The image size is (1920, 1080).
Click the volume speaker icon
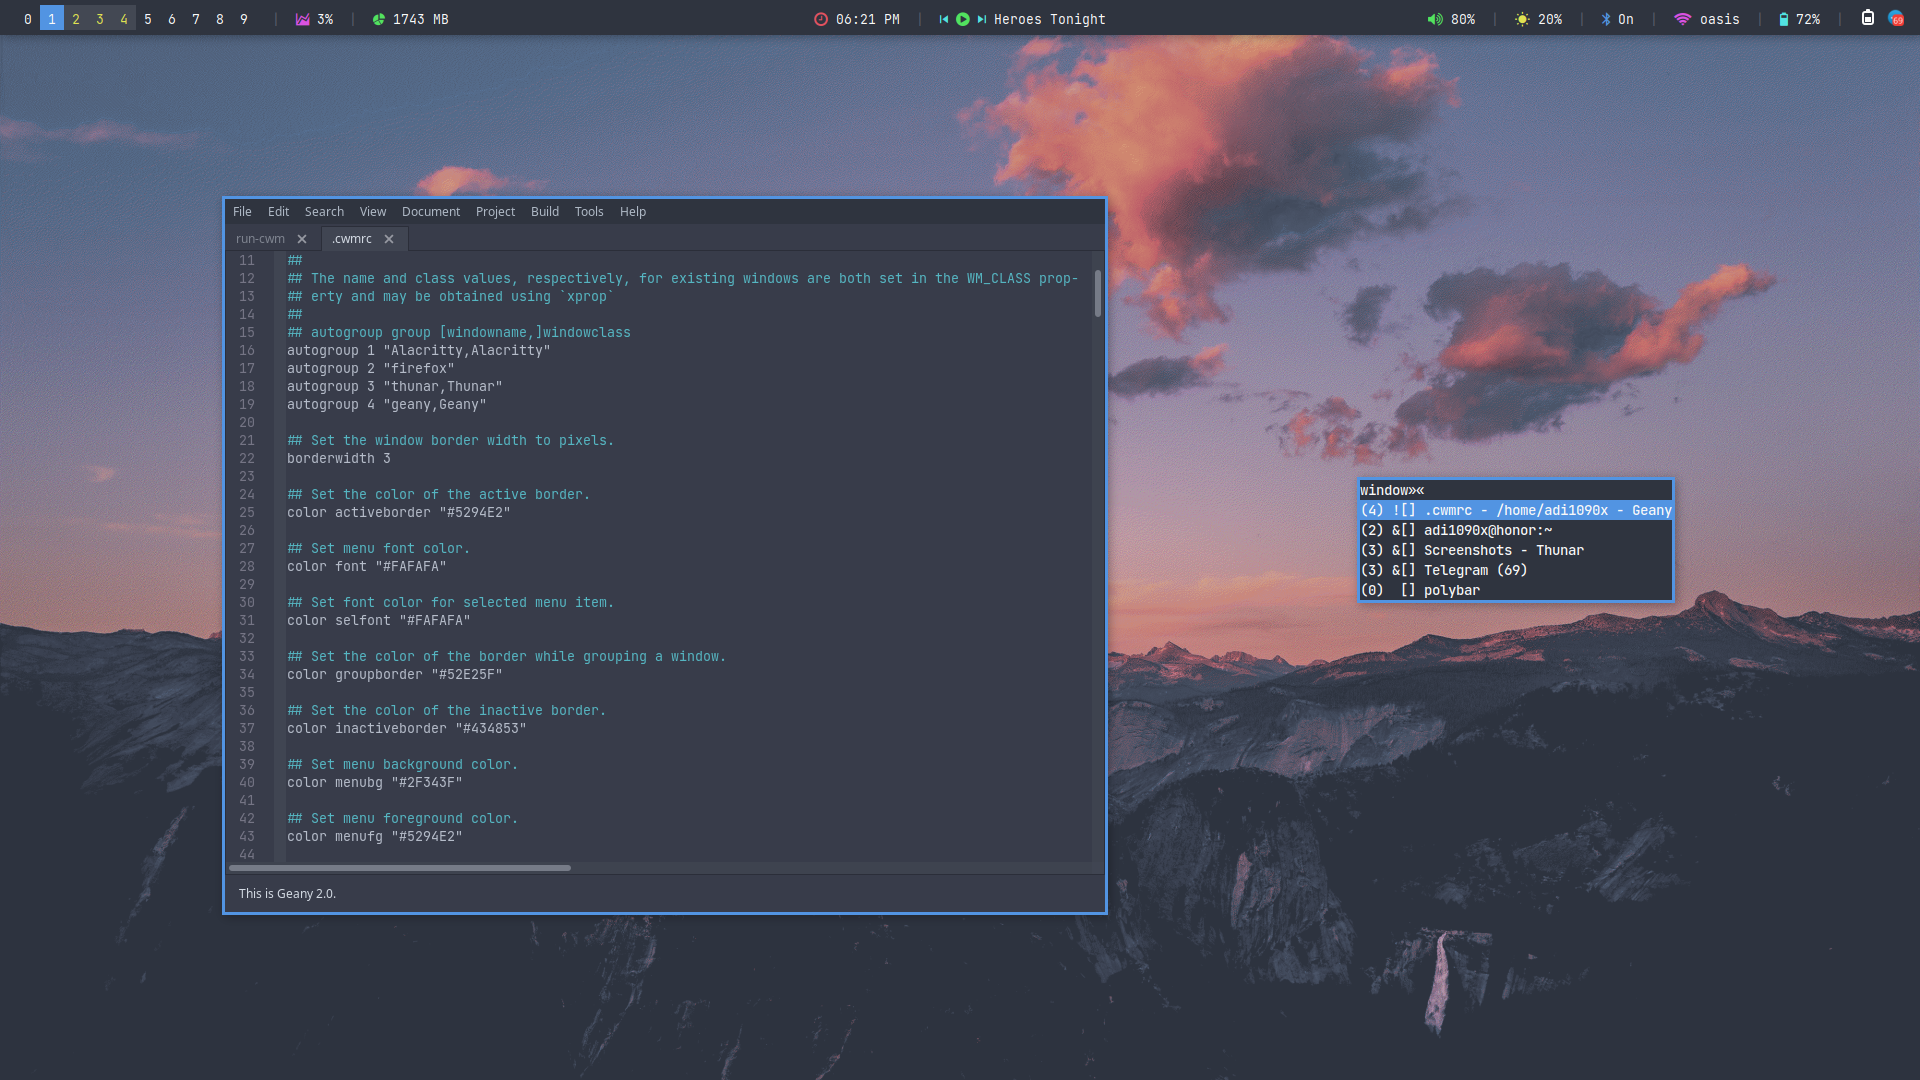tap(1435, 19)
